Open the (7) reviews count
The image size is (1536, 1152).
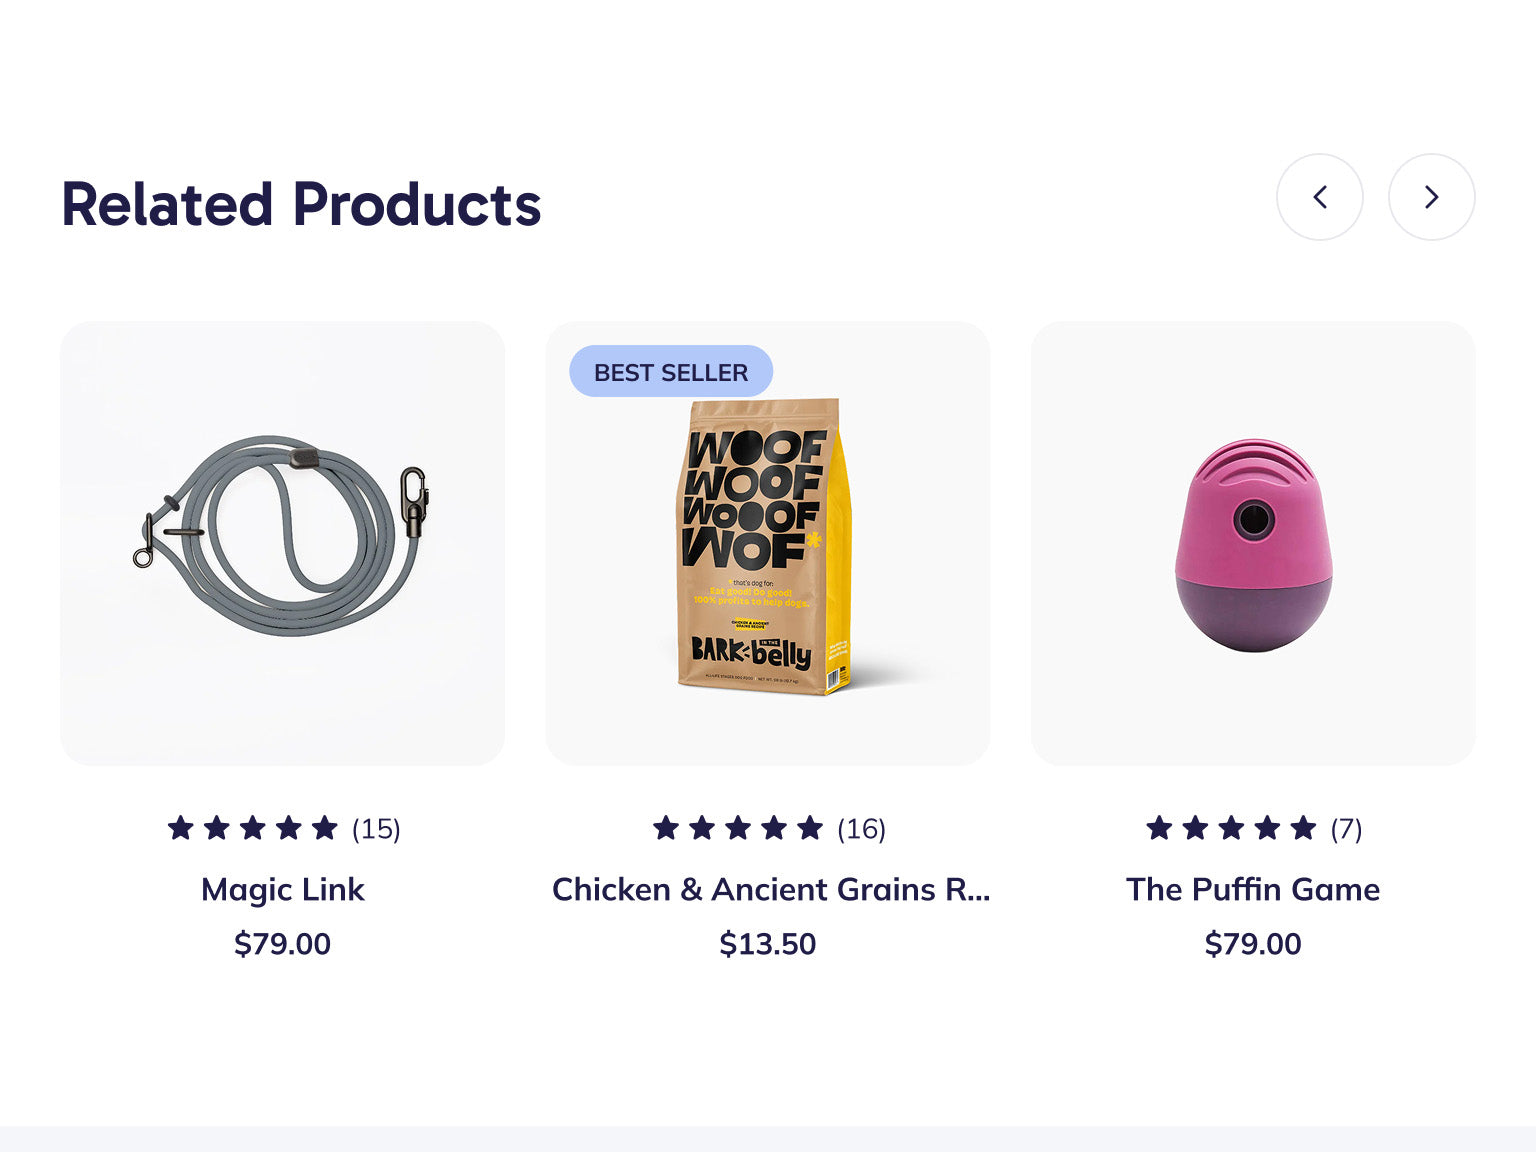(x=1346, y=829)
